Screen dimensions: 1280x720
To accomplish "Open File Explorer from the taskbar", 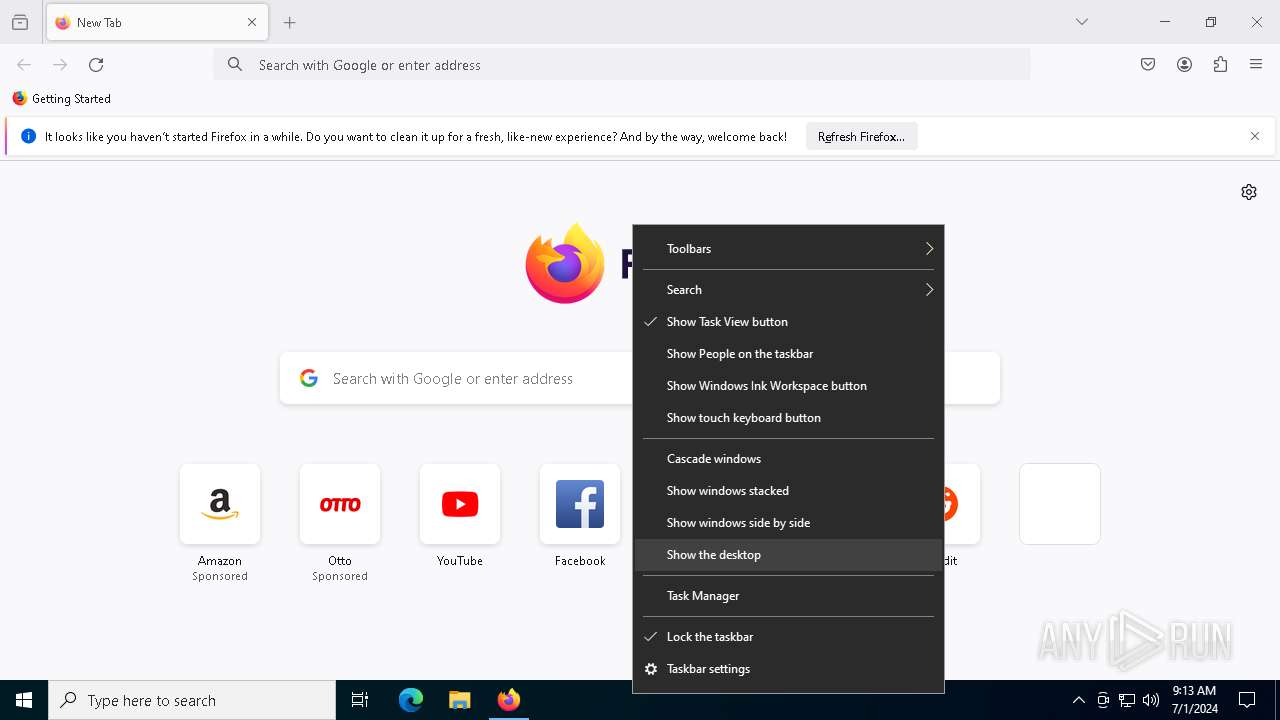I will (x=460, y=700).
